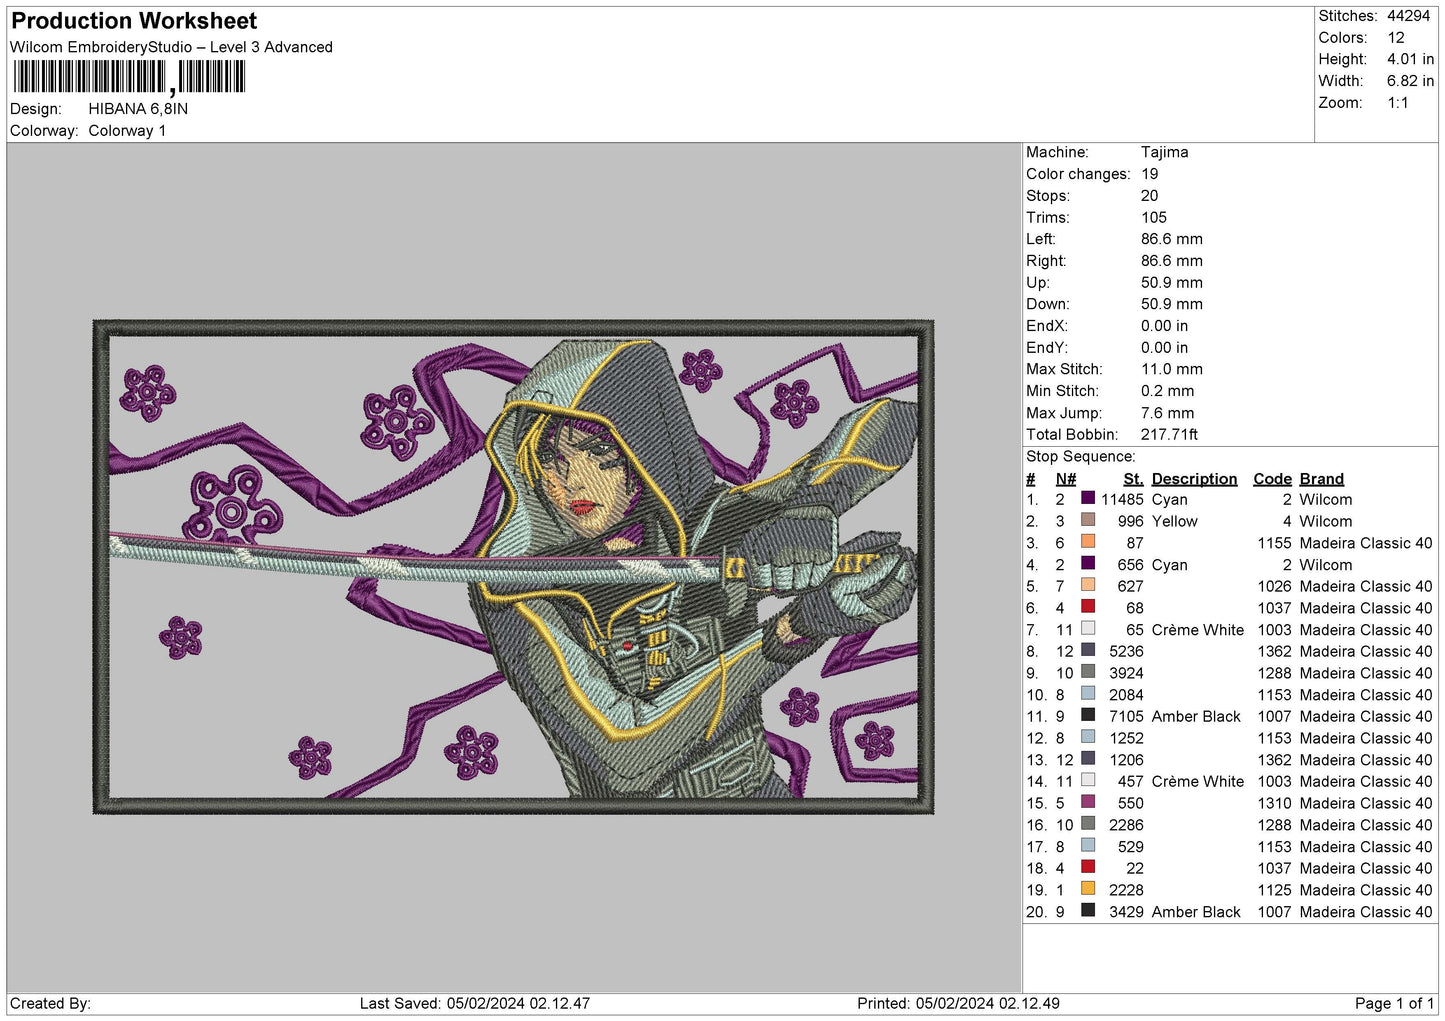This screenshot has width=1445, height=1021.
Task: Click the swatch beside 5236 stitches
Action: pyautogui.click(x=1088, y=650)
